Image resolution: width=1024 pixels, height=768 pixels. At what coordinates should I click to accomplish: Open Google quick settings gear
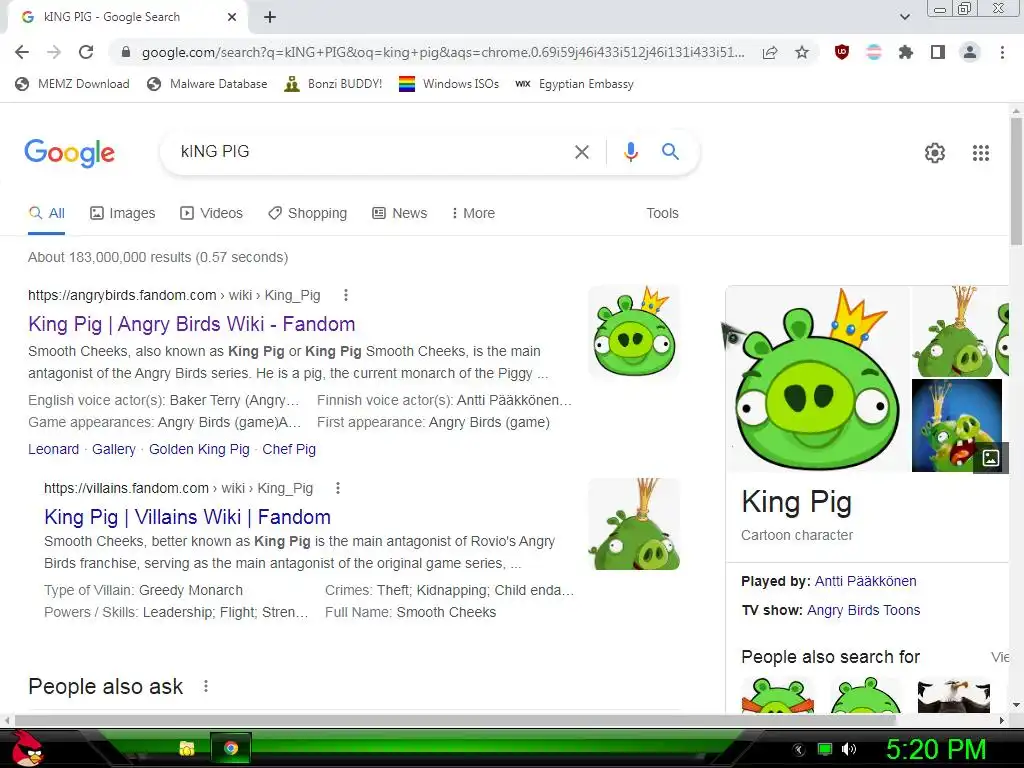(935, 153)
